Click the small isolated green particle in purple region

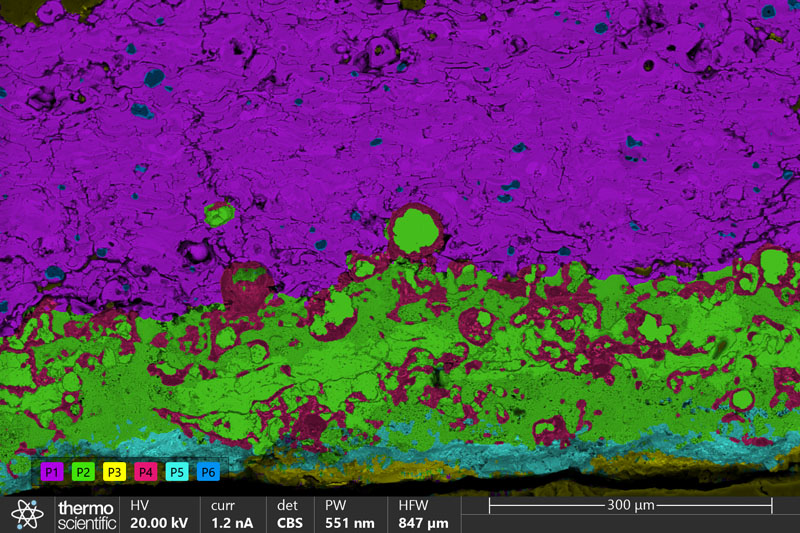218,213
